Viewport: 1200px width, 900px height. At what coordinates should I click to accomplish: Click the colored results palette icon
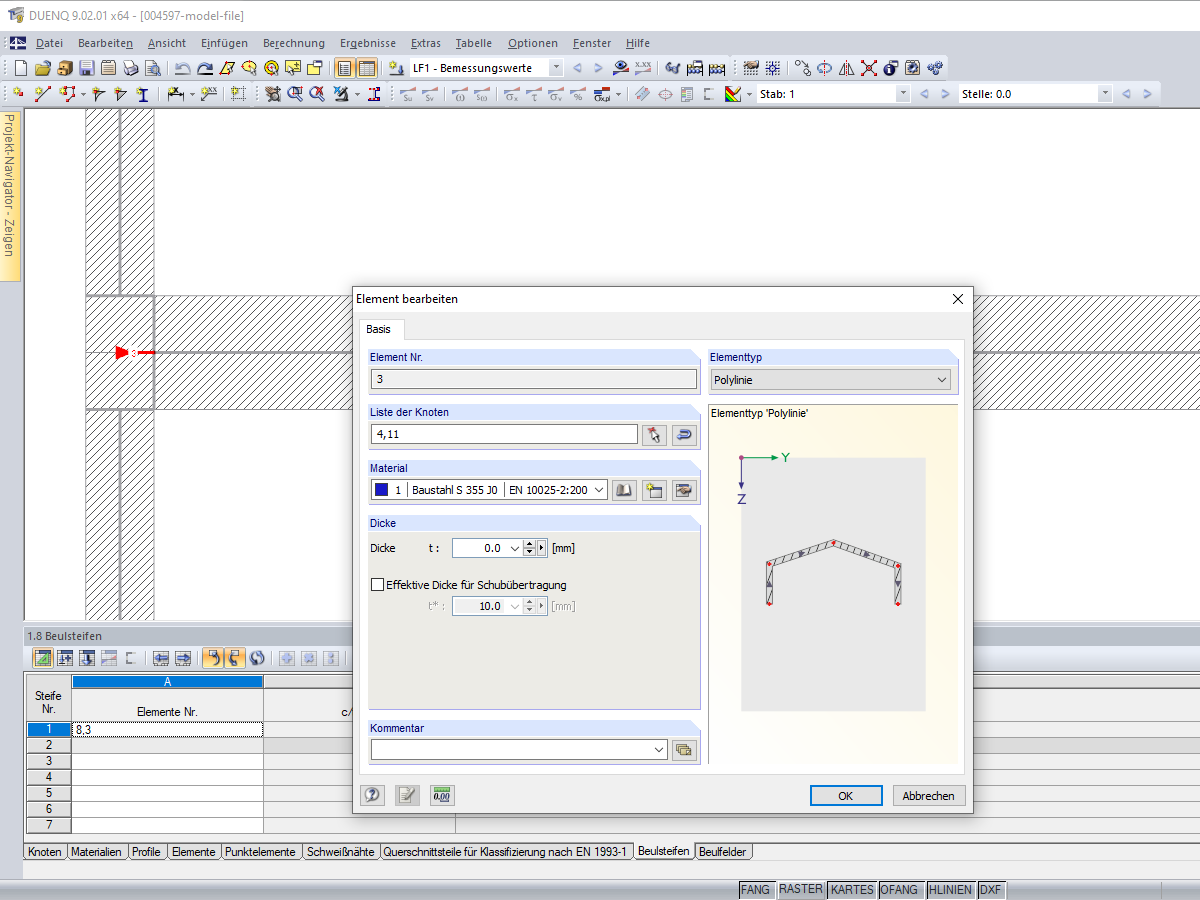point(733,94)
